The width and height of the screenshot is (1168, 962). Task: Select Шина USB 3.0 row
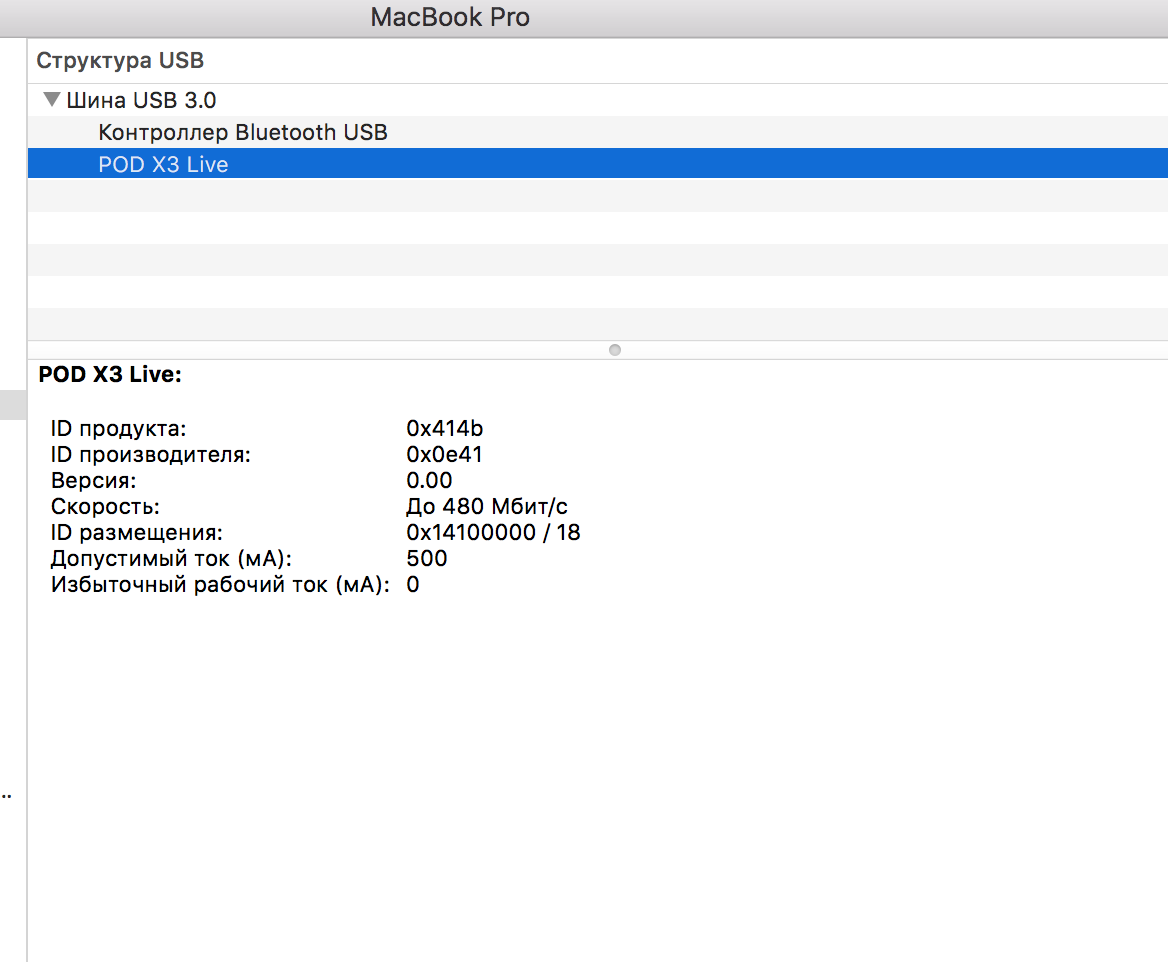click(x=597, y=100)
